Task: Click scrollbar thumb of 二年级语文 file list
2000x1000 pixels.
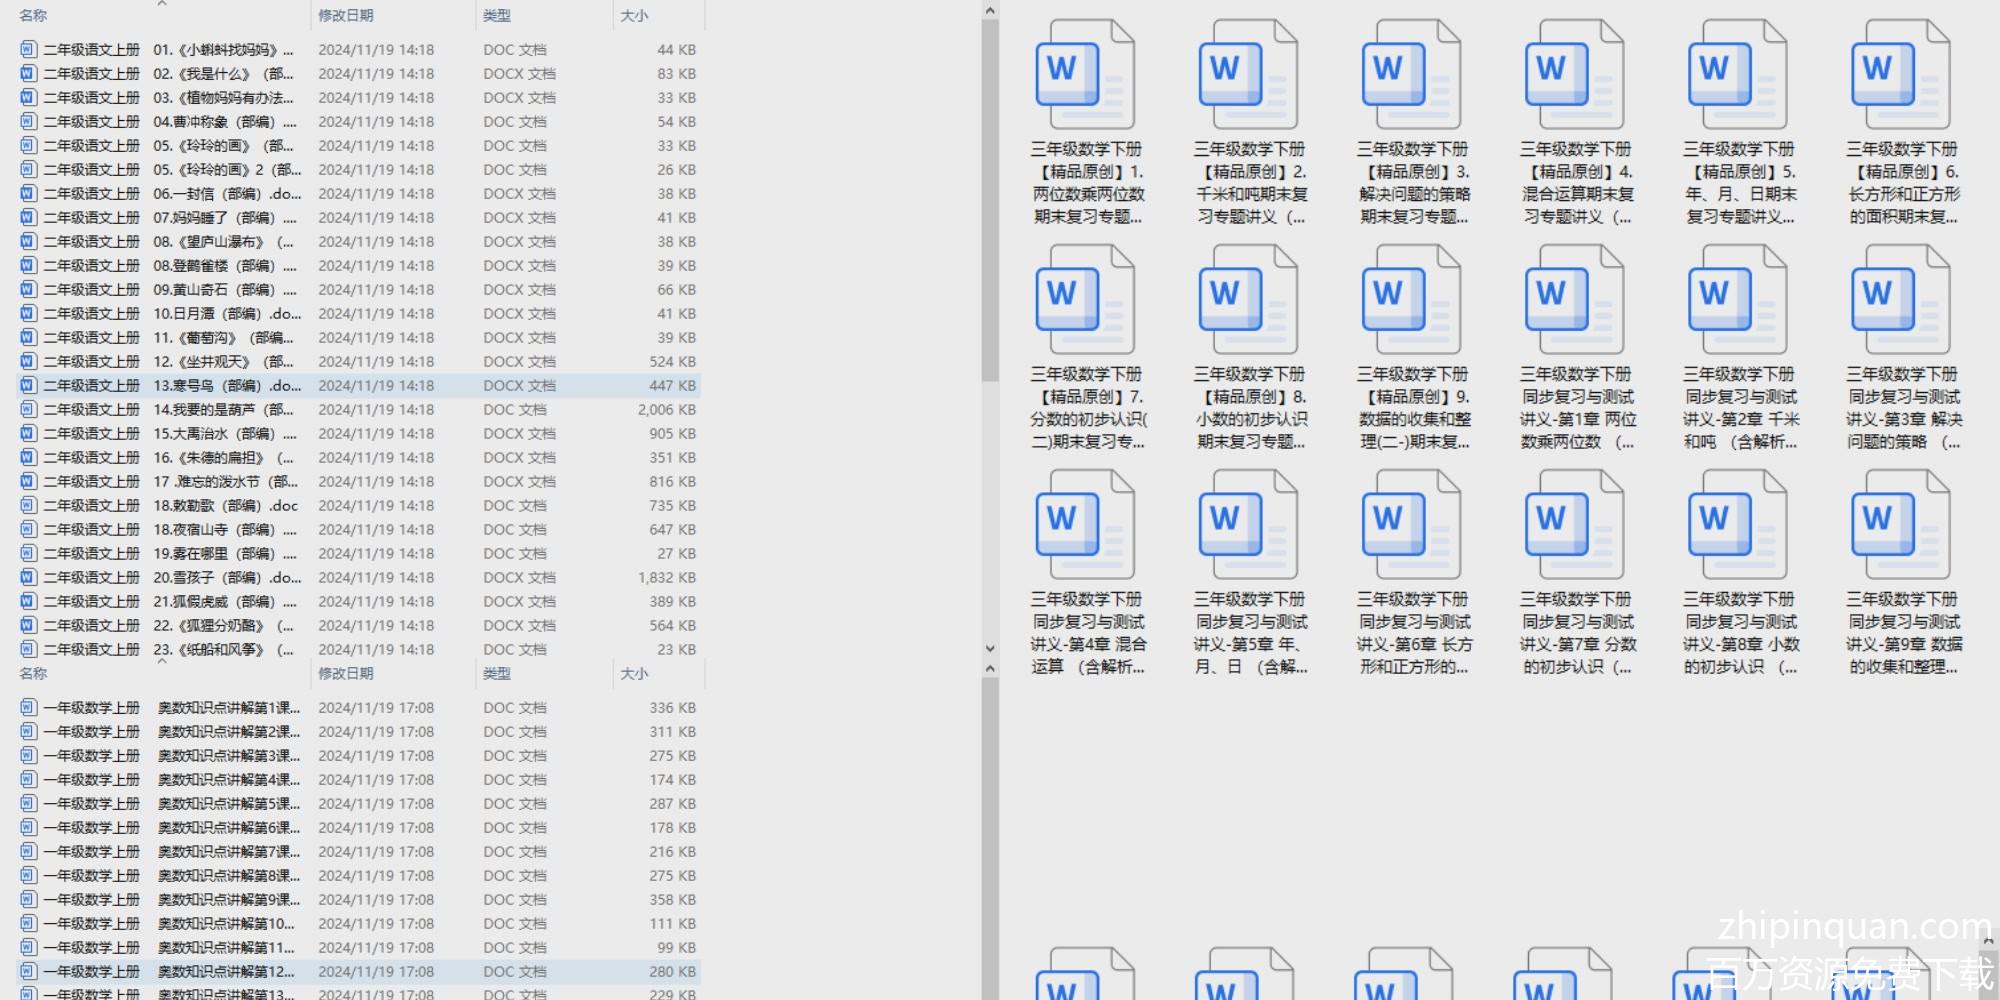Action: coord(989,200)
